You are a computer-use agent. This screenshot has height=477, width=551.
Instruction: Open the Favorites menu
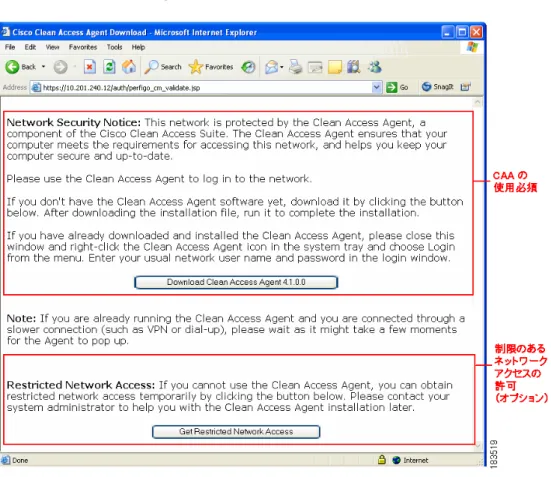tap(83, 47)
